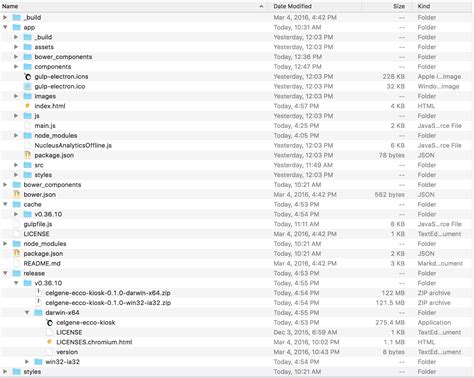Select the v0.36.10 folder name under cache
This screenshot has width=474, height=378.
[x=48, y=214]
